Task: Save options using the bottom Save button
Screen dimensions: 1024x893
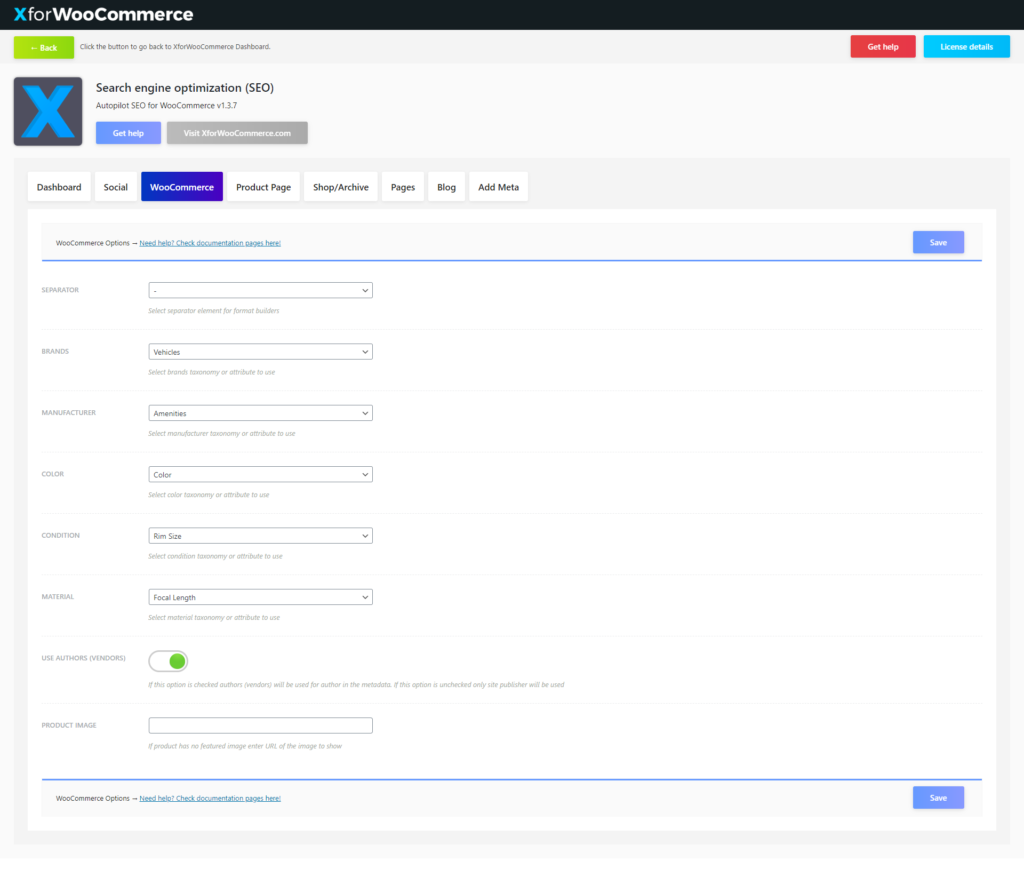Action: click(x=938, y=798)
